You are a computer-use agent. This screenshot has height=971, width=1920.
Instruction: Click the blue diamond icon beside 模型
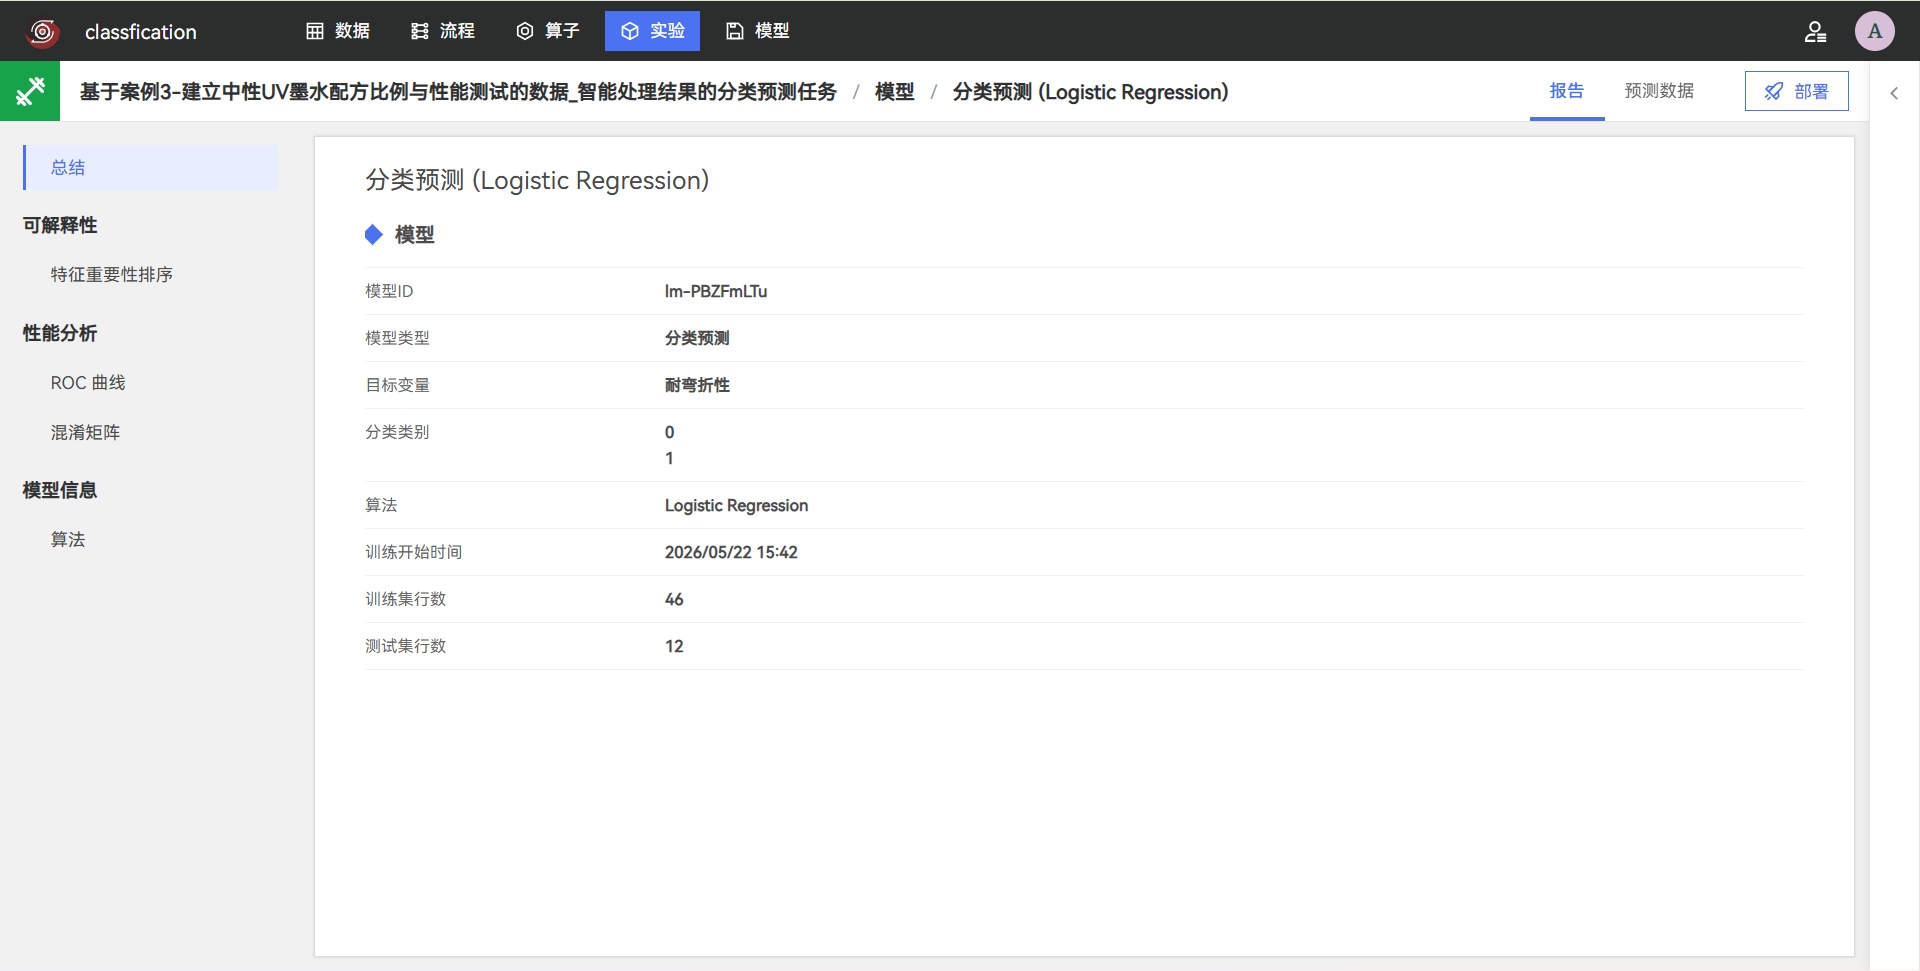click(x=374, y=234)
